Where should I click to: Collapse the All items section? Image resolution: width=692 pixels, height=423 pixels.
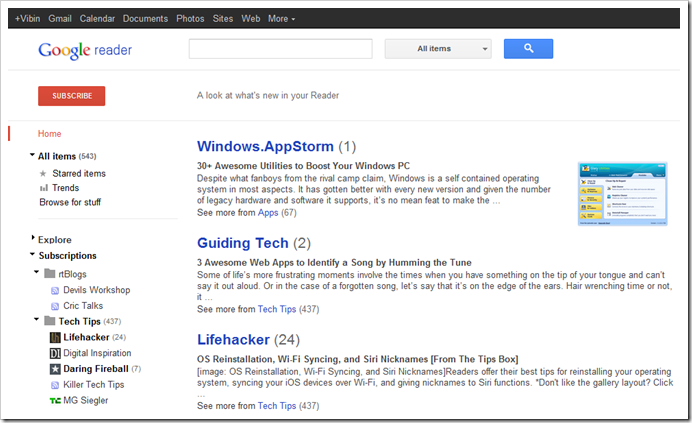32,155
